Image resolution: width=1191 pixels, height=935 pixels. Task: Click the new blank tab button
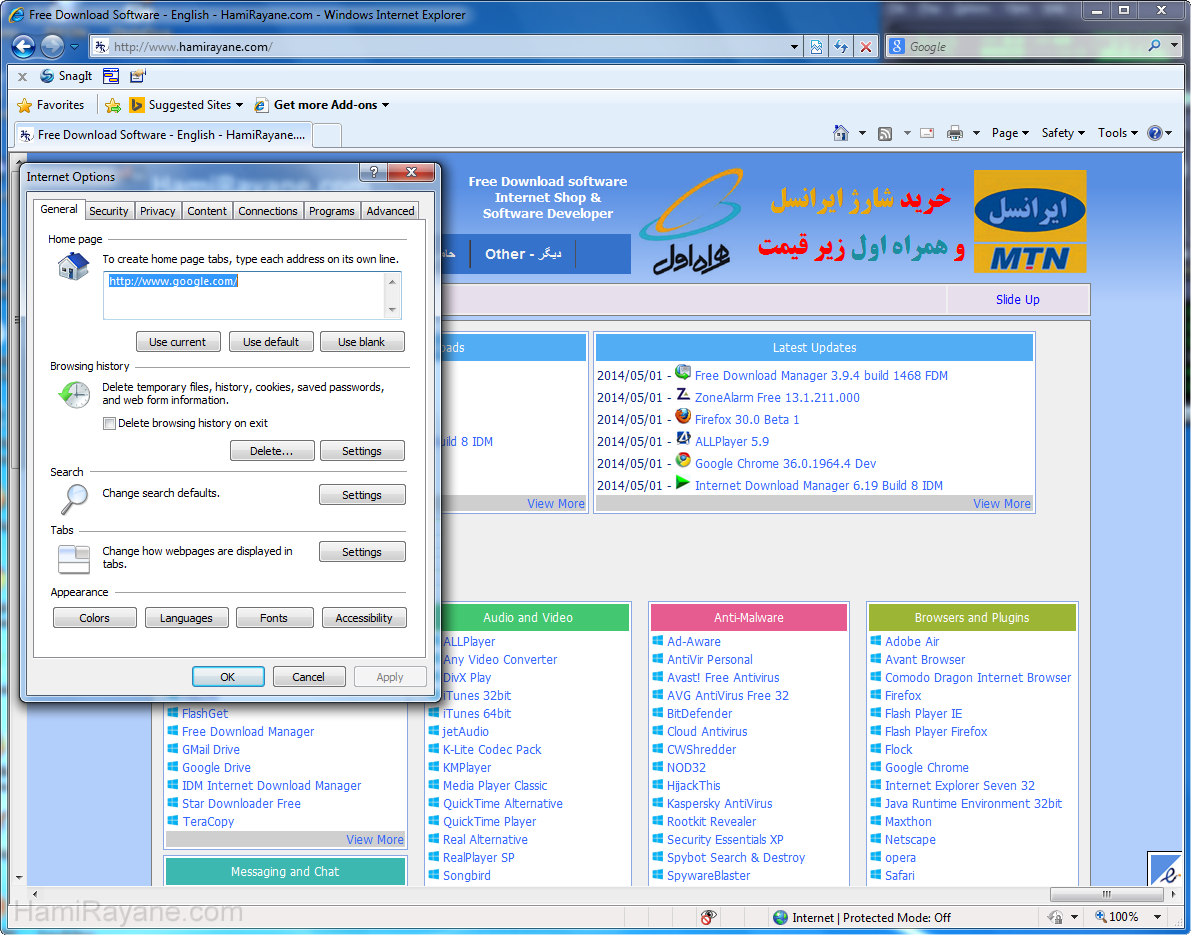coord(327,135)
